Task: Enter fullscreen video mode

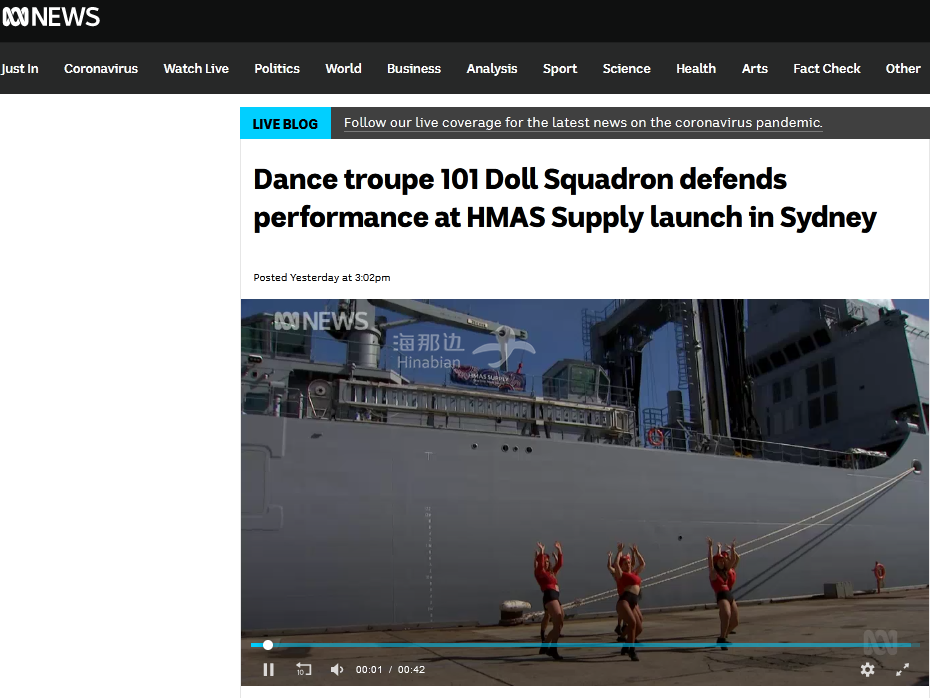Action: [x=902, y=670]
